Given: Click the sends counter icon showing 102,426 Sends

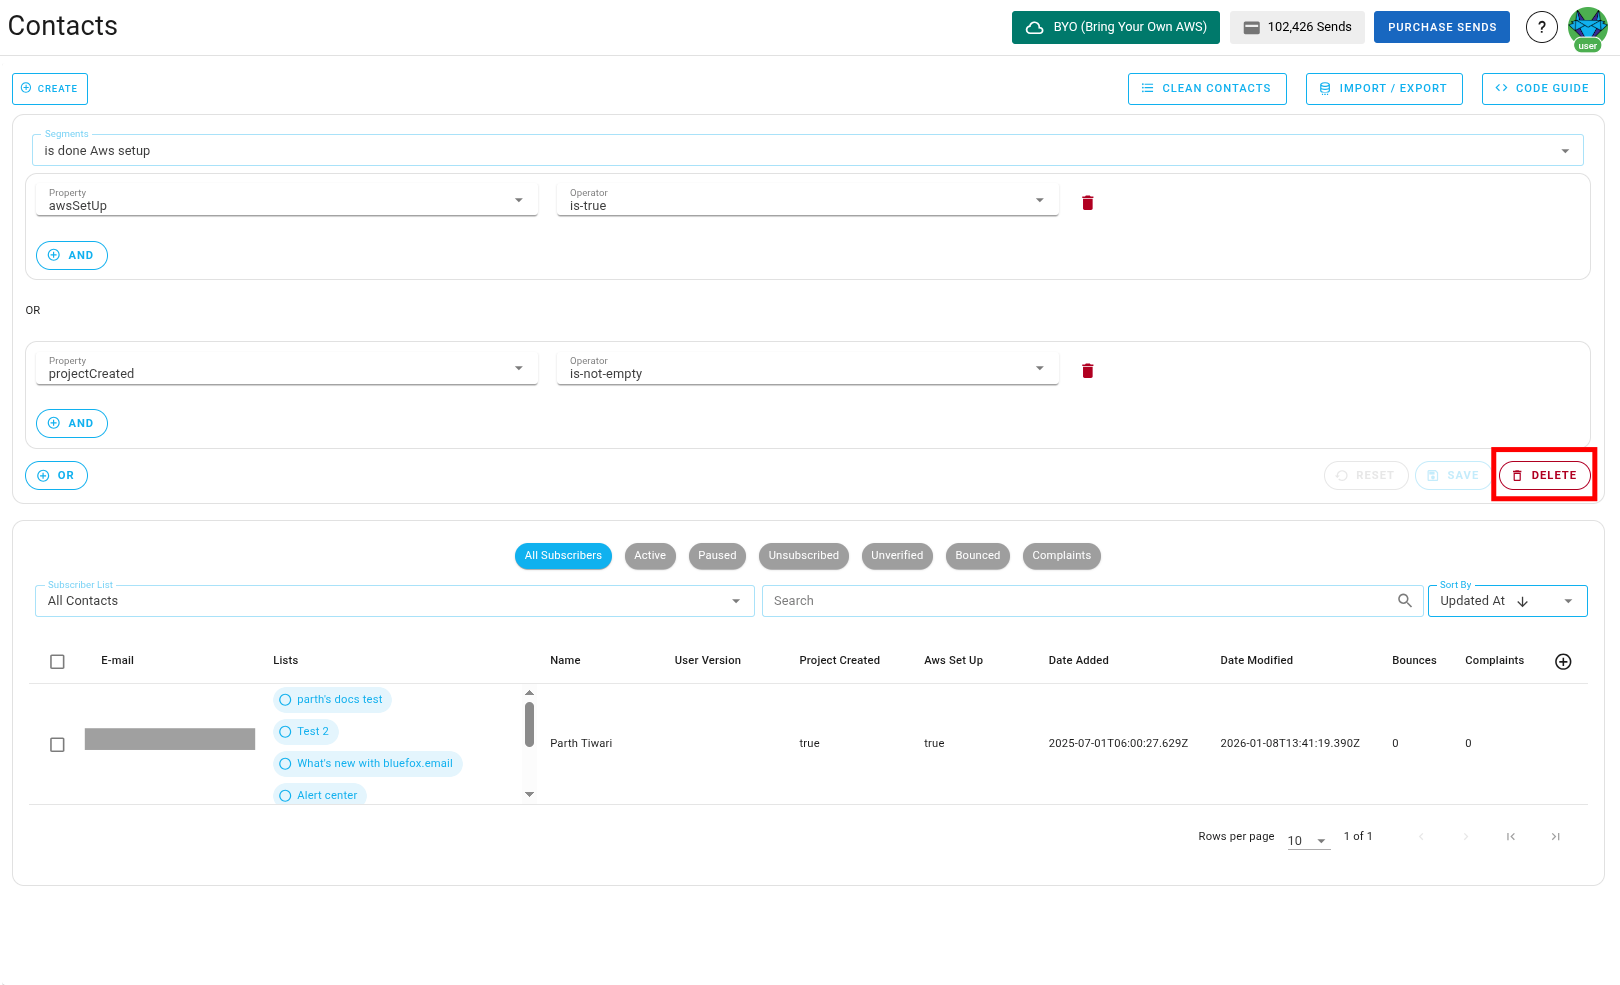Looking at the screenshot, I should point(1252,27).
